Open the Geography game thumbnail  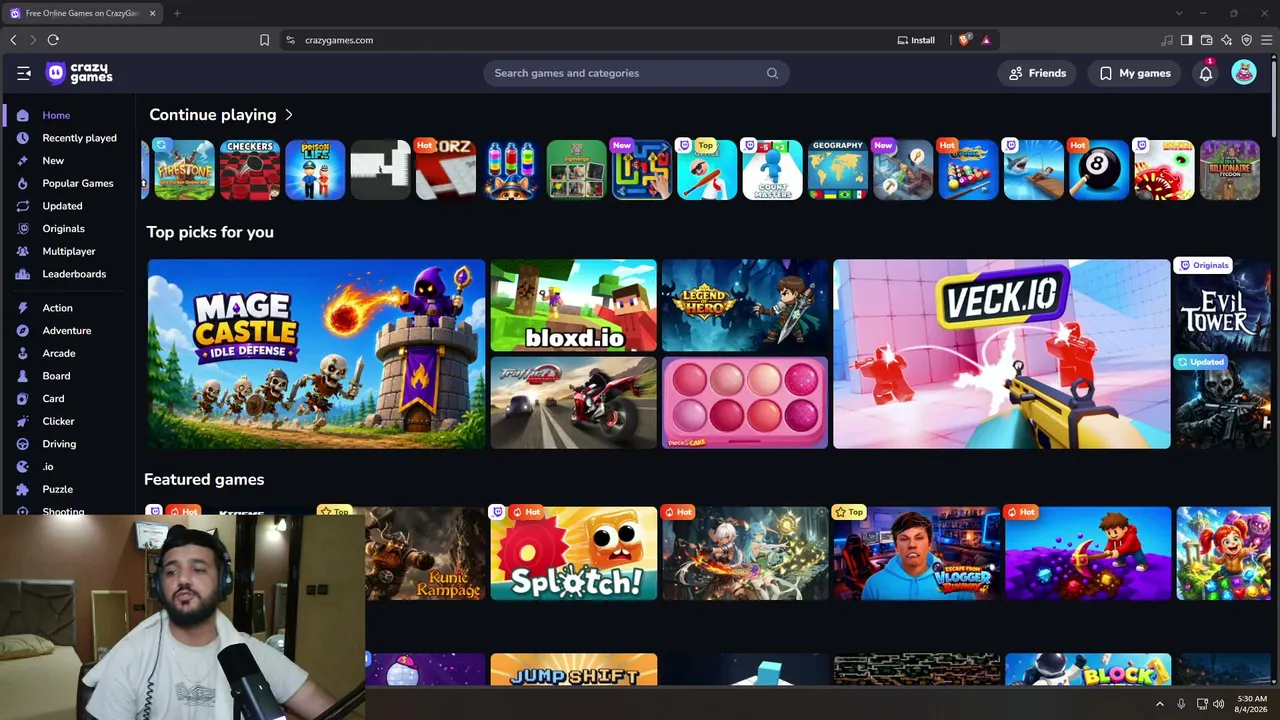coord(837,170)
